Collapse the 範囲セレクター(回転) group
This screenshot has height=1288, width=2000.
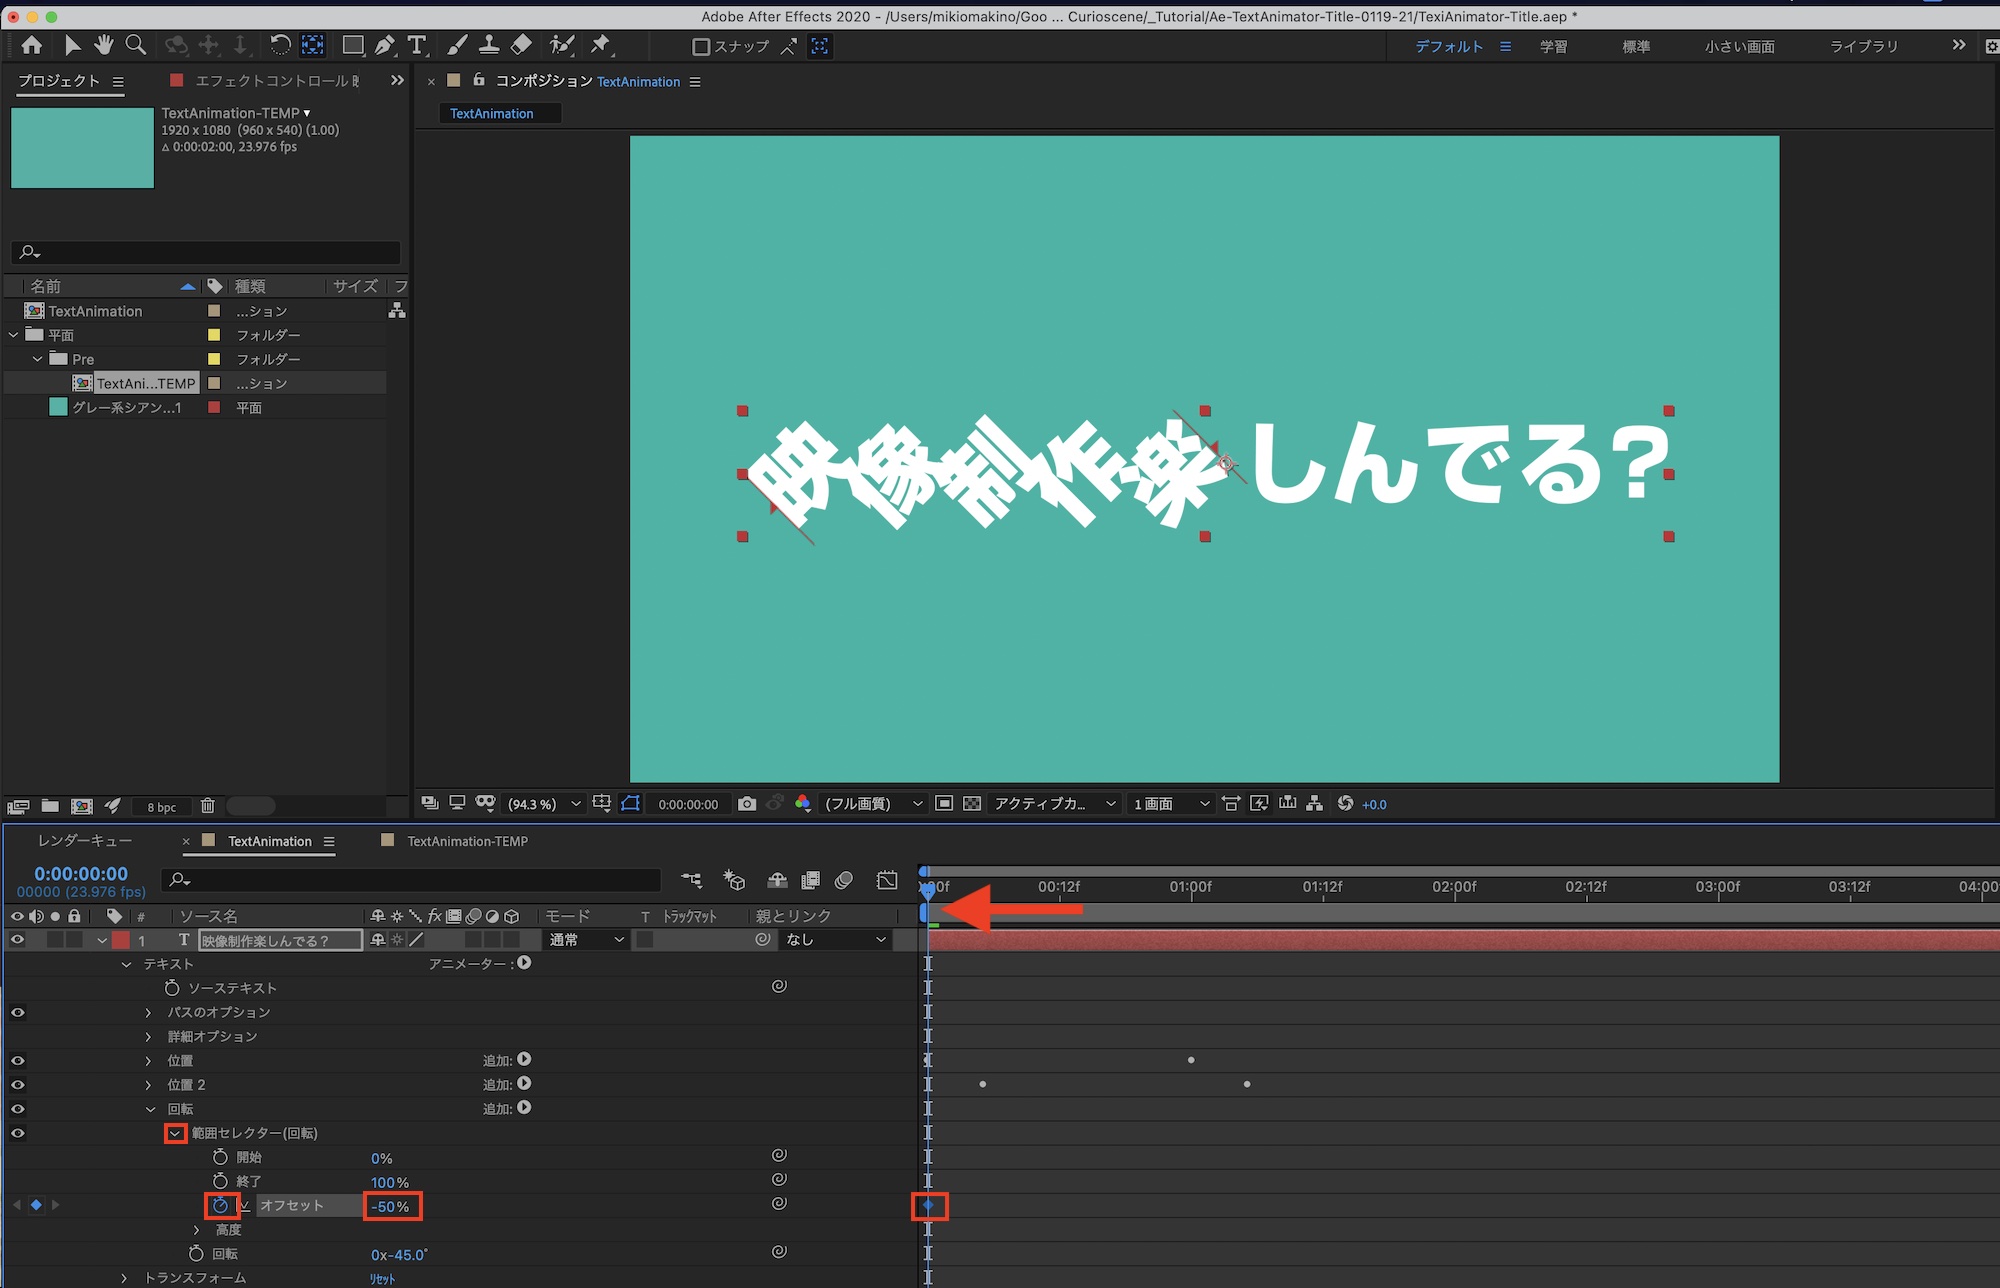tap(175, 1133)
